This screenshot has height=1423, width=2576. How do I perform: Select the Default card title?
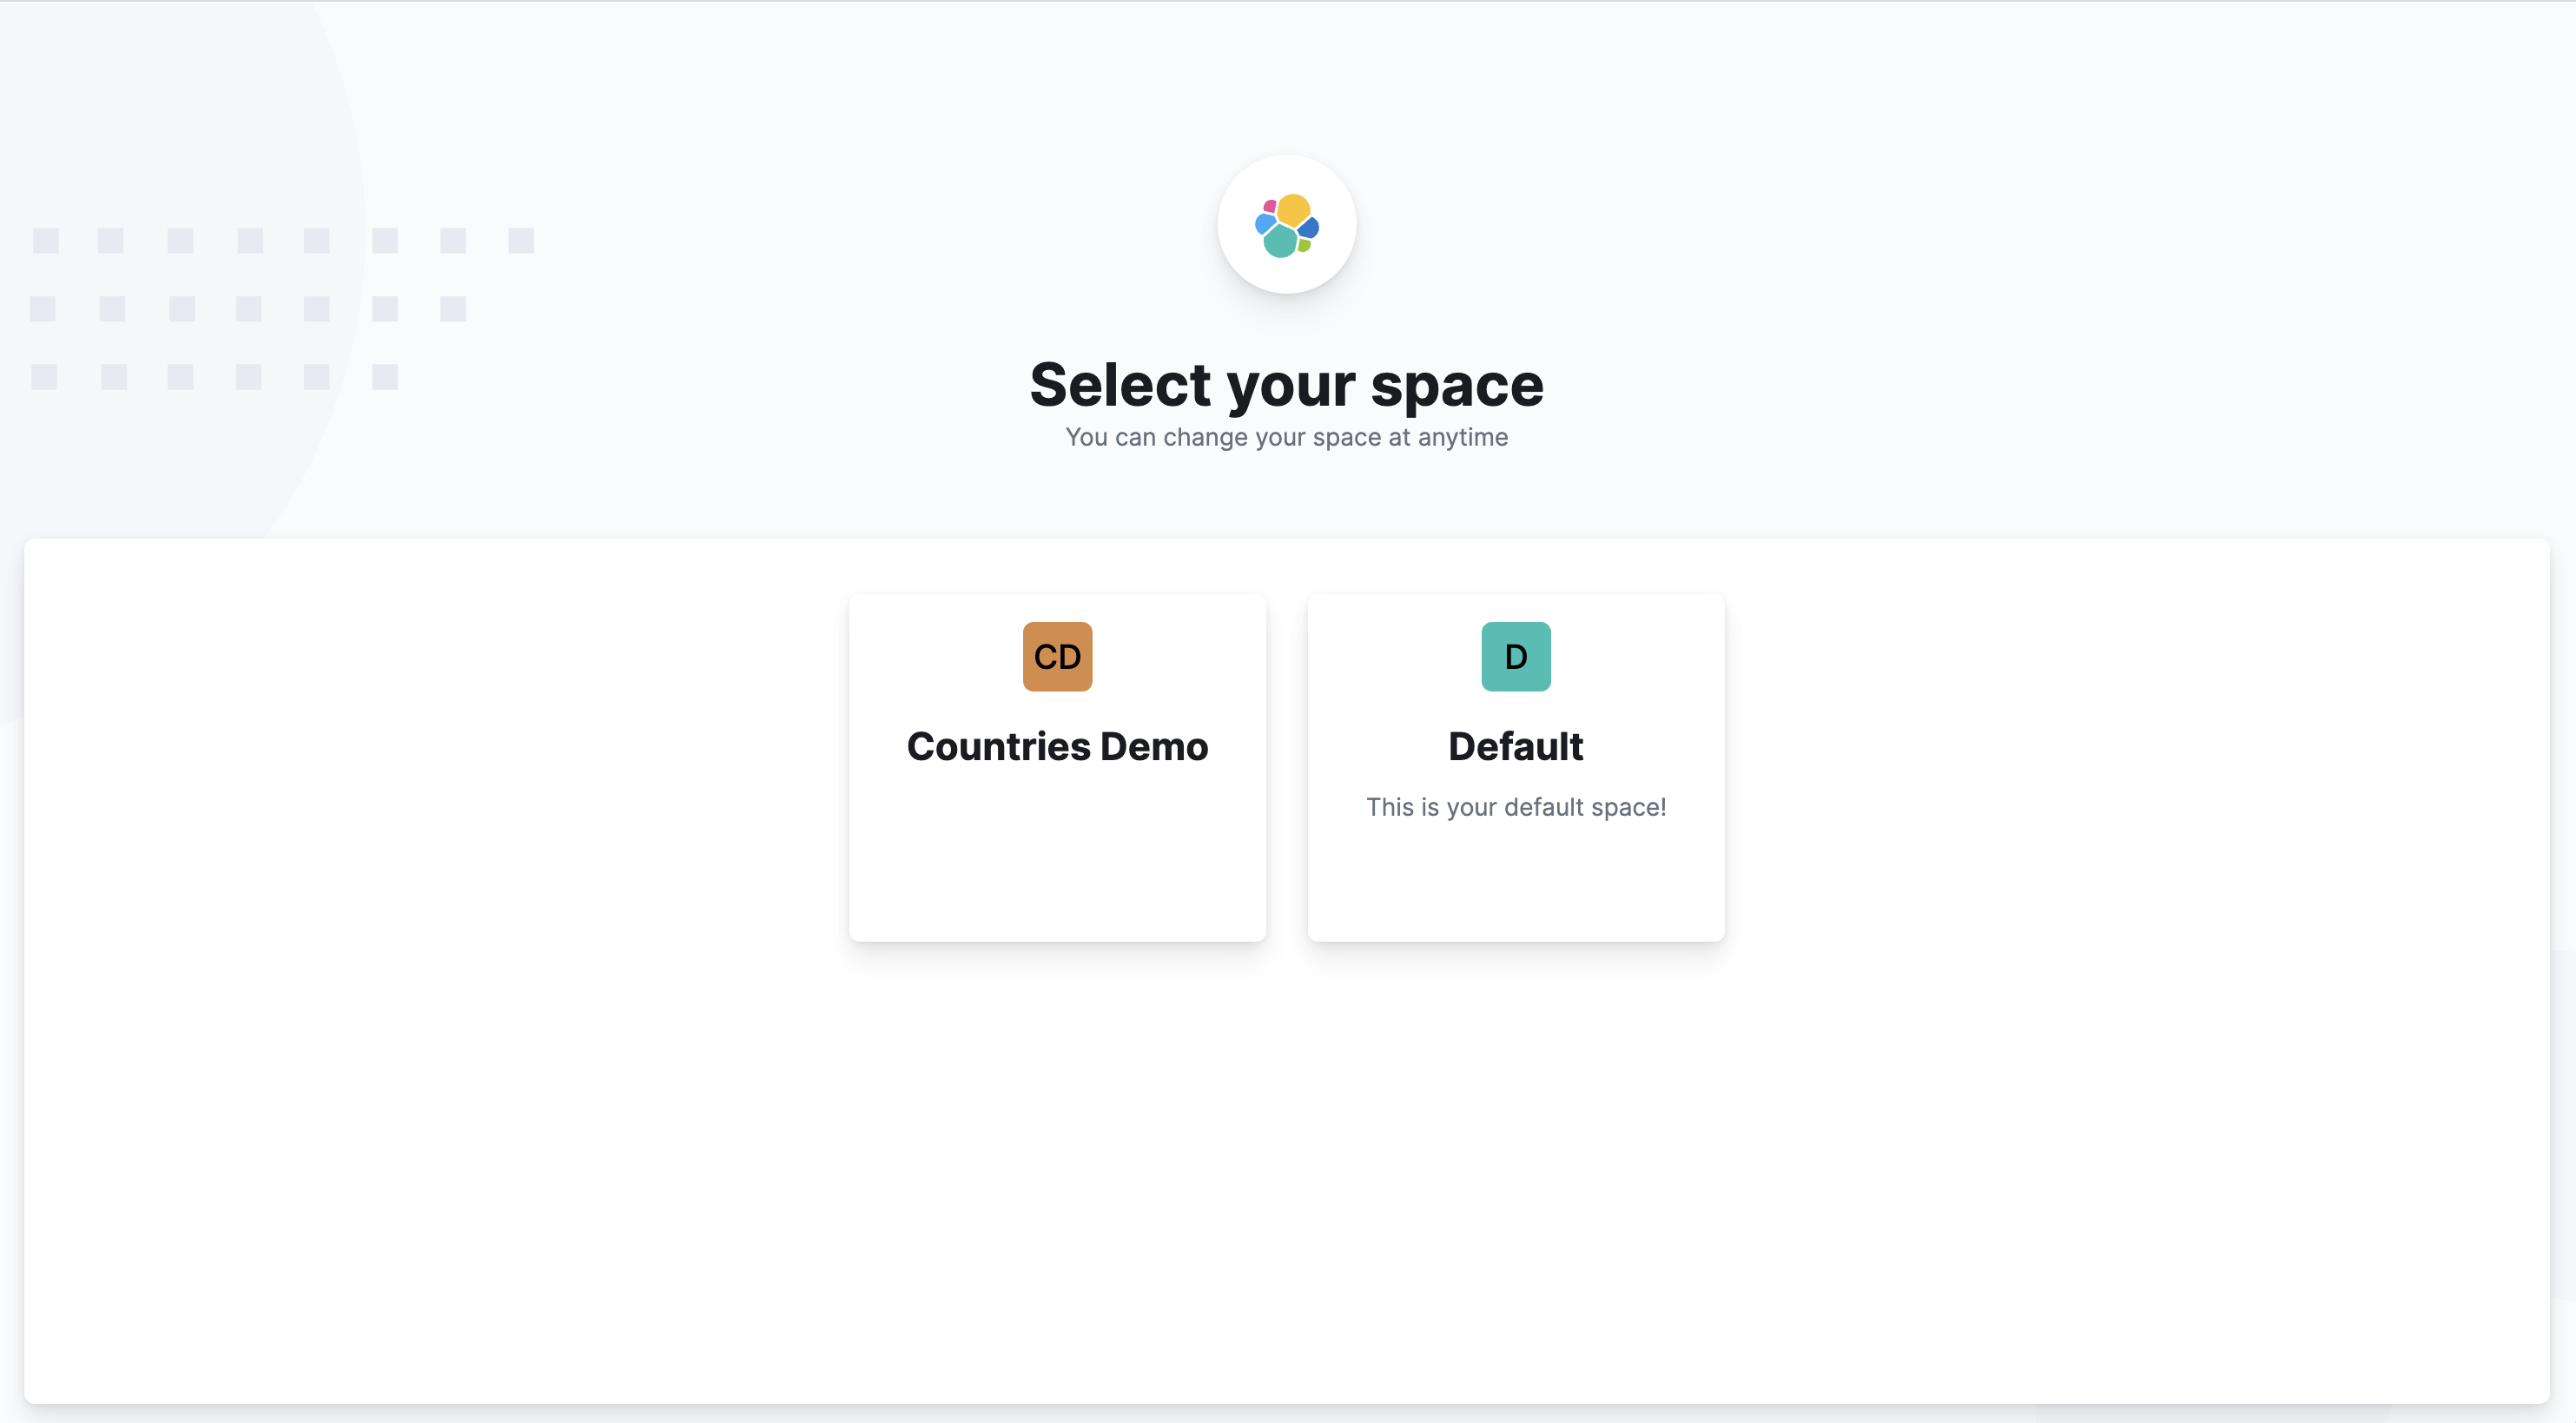coord(1515,746)
